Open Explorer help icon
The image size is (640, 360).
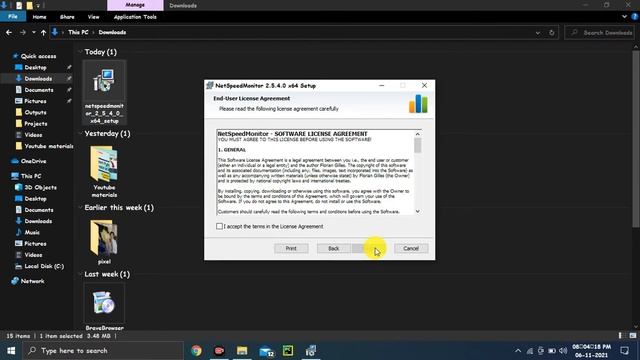635,17
